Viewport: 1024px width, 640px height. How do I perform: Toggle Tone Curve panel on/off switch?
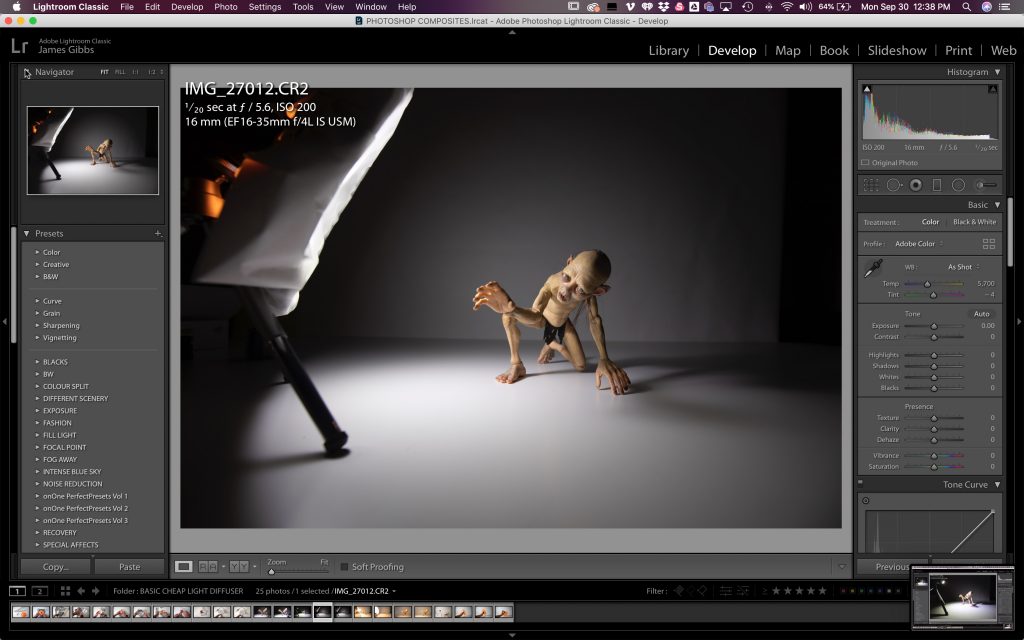click(x=860, y=483)
